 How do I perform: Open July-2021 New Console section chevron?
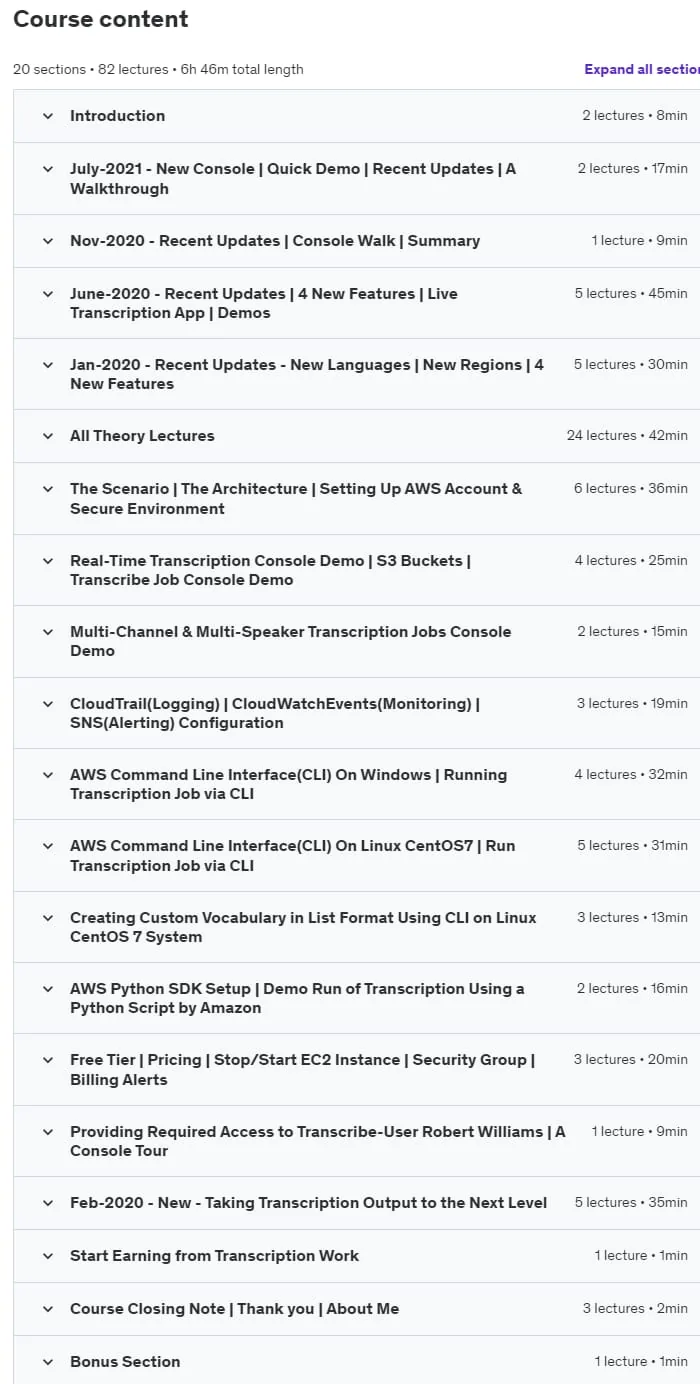point(48,169)
